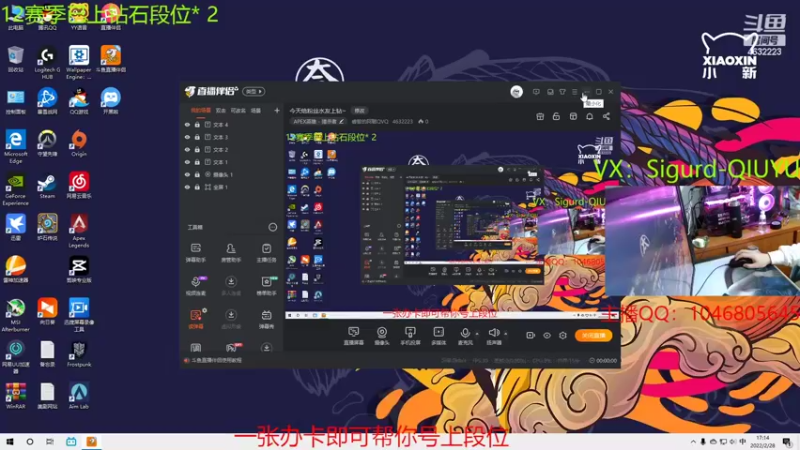This screenshot has height=450, width=800.
Task: Open the 榜单助手 tool with green badge
Action: tap(266, 286)
